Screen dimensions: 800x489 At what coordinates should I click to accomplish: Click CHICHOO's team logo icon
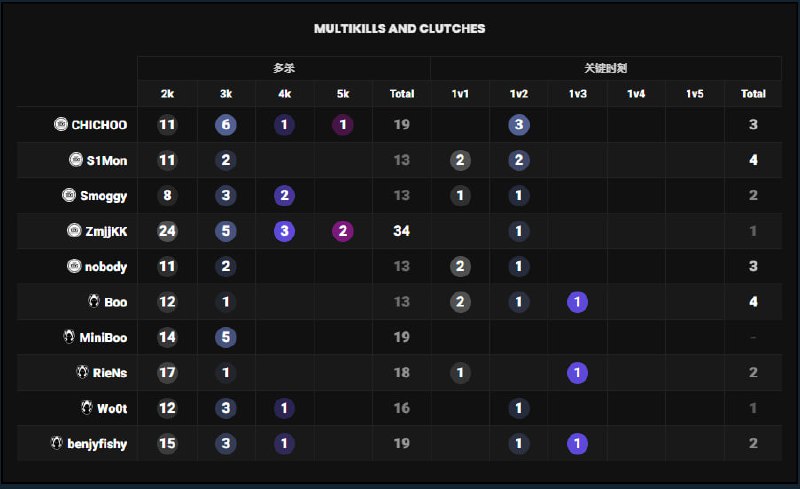pos(61,125)
